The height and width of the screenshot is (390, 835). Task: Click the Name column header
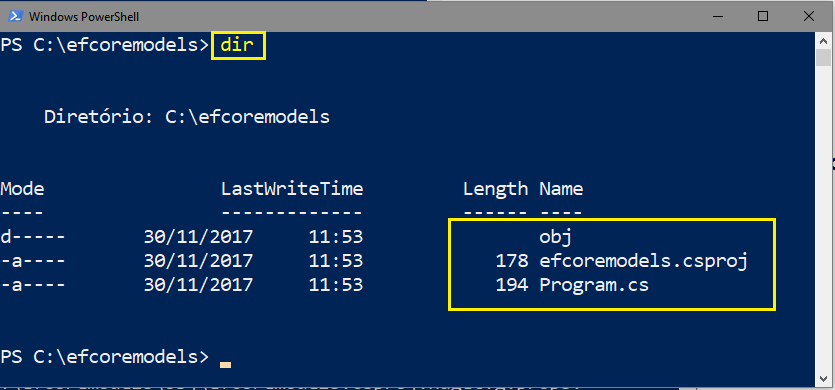tap(561, 189)
